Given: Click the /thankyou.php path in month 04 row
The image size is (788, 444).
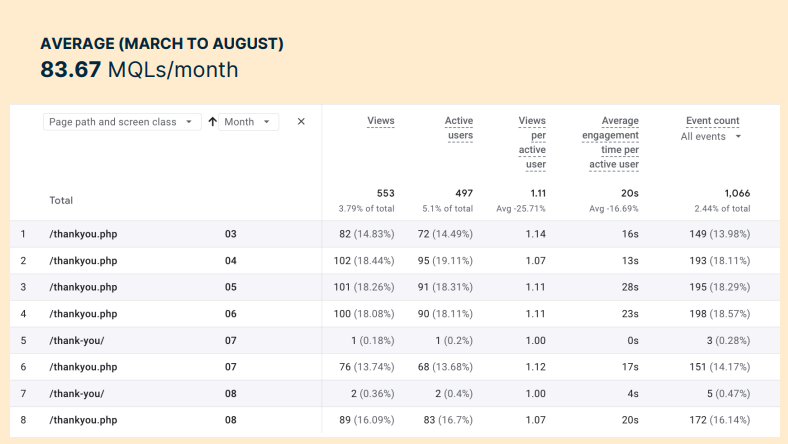Looking at the screenshot, I should pyautogui.click(x=83, y=261).
